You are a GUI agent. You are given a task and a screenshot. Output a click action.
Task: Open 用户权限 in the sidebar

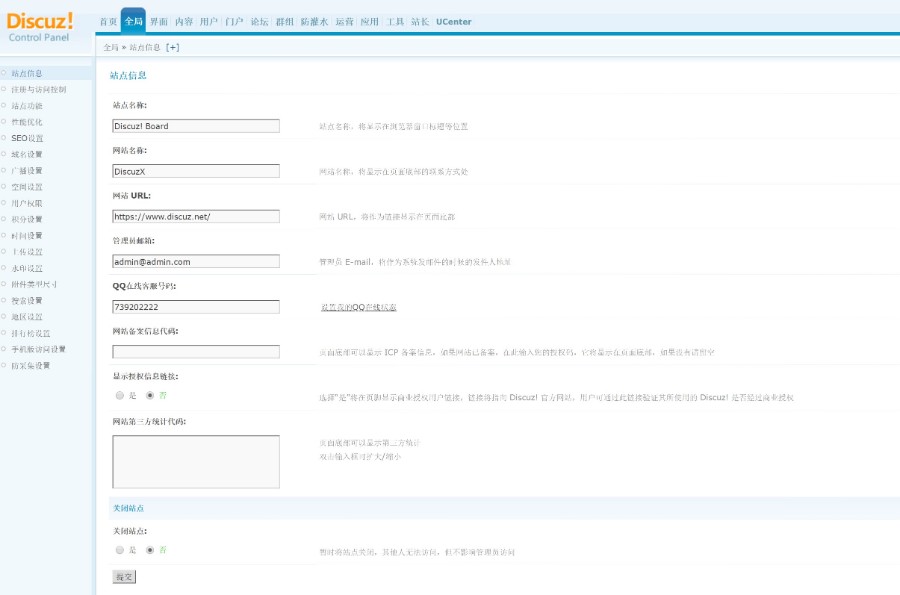pyautogui.click(x=27, y=203)
